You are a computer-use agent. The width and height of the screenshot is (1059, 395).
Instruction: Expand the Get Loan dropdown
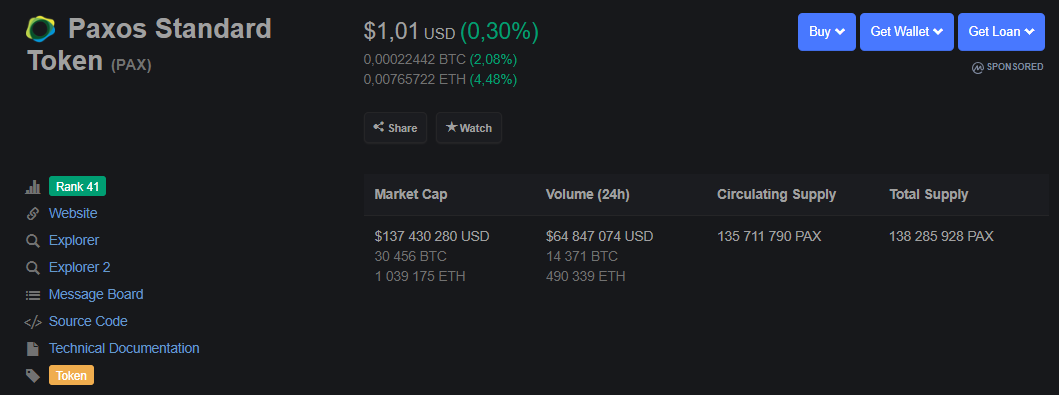tap(1001, 32)
